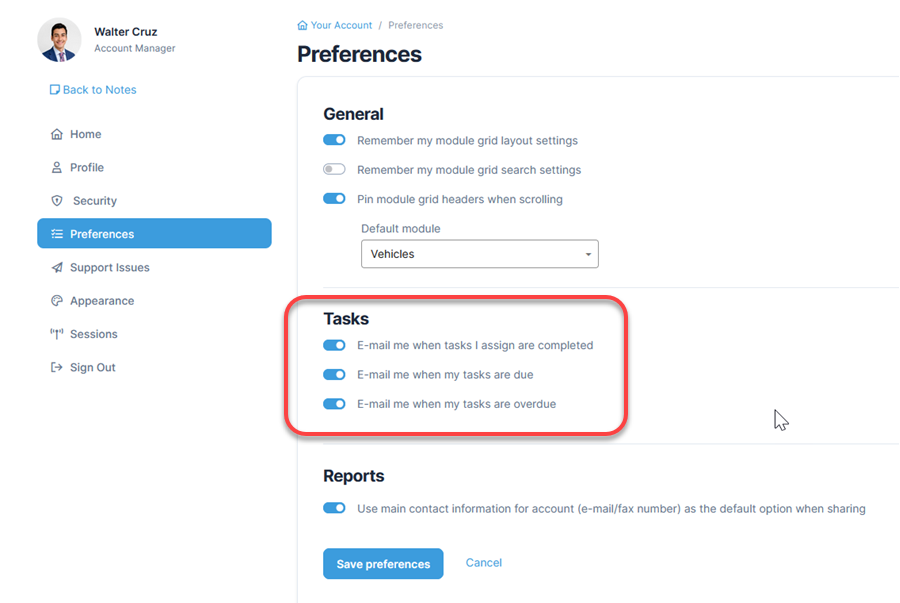Click the Security shield icon

click(57, 201)
